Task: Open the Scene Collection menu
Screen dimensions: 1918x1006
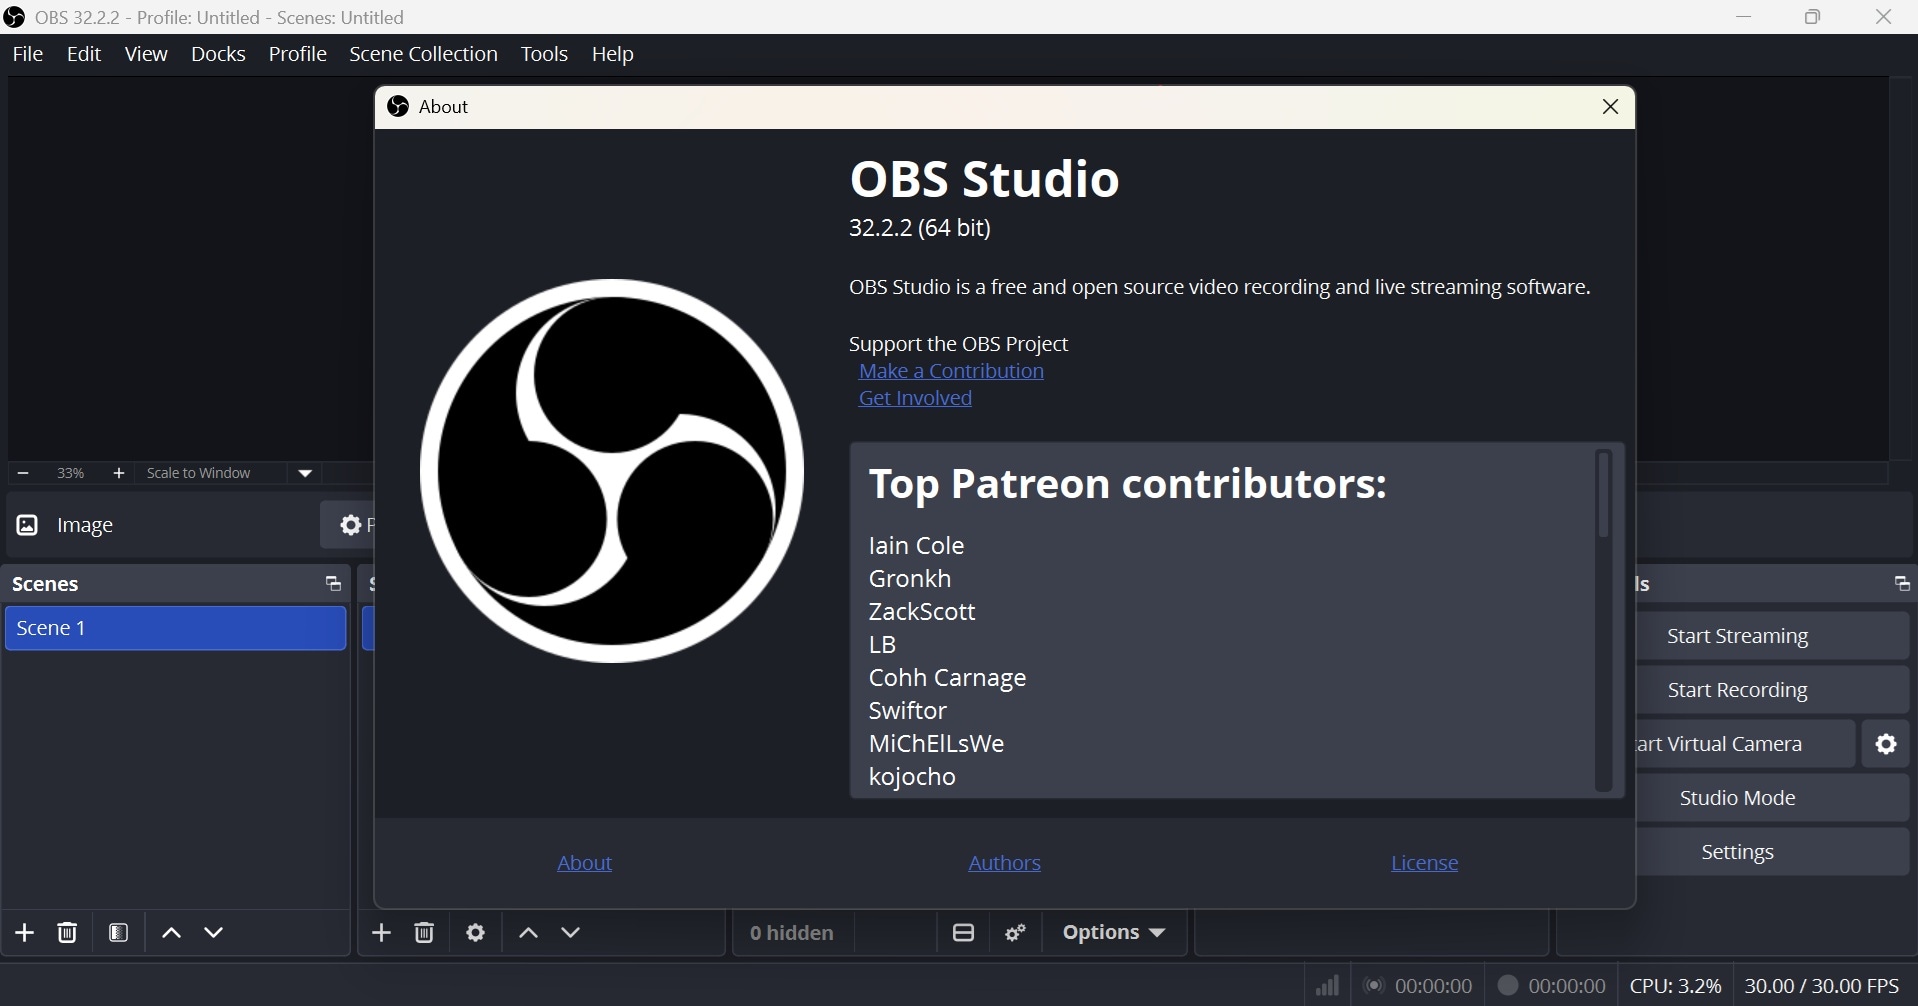Action: point(423,54)
